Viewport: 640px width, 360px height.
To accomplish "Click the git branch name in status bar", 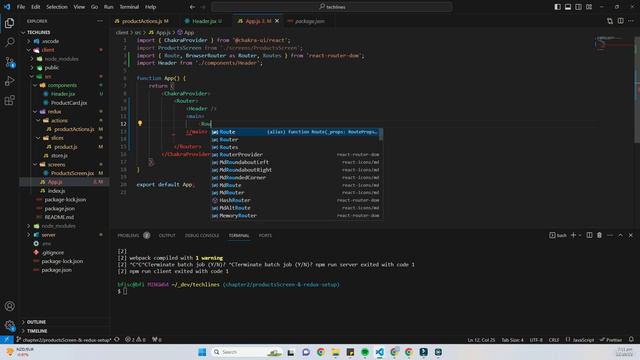I will pyautogui.click(x=64, y=340).
